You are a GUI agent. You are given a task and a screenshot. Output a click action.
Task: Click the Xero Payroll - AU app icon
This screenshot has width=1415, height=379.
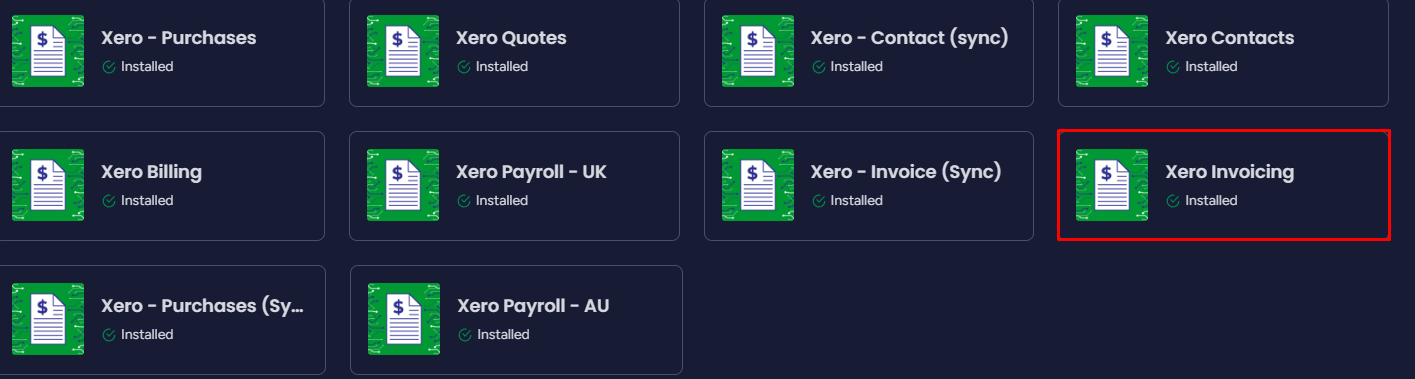coord(404,319)
